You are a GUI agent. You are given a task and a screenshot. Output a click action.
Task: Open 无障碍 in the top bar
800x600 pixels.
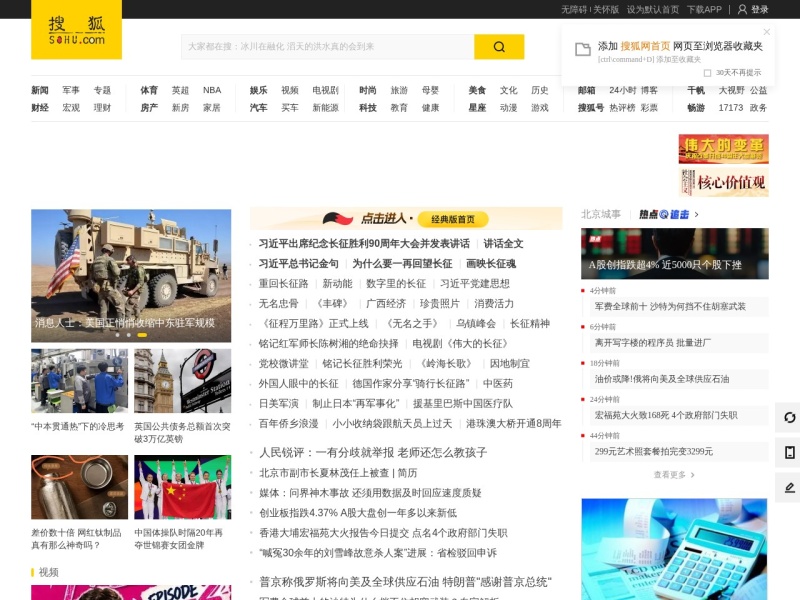click(574, 9)
